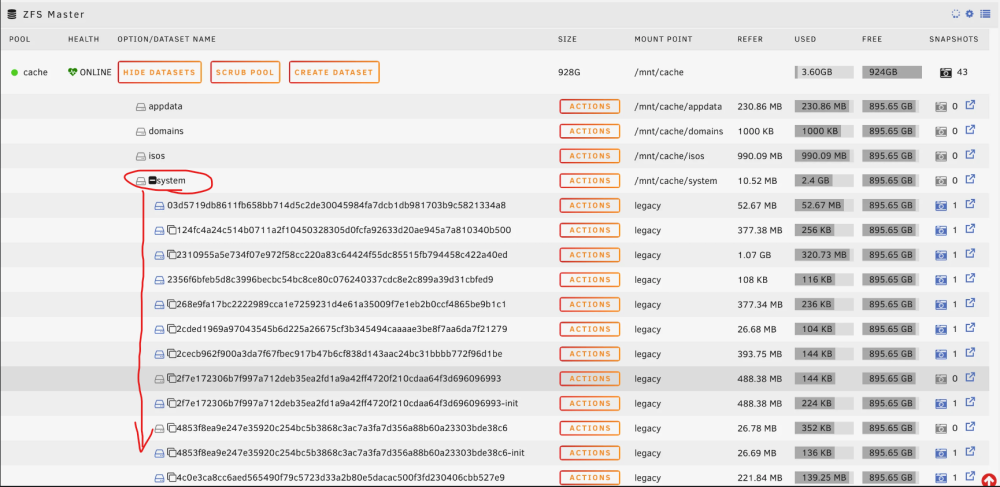Click the green status dot for cache pool
Screen dimensions: 1000x487
(14, 73)
